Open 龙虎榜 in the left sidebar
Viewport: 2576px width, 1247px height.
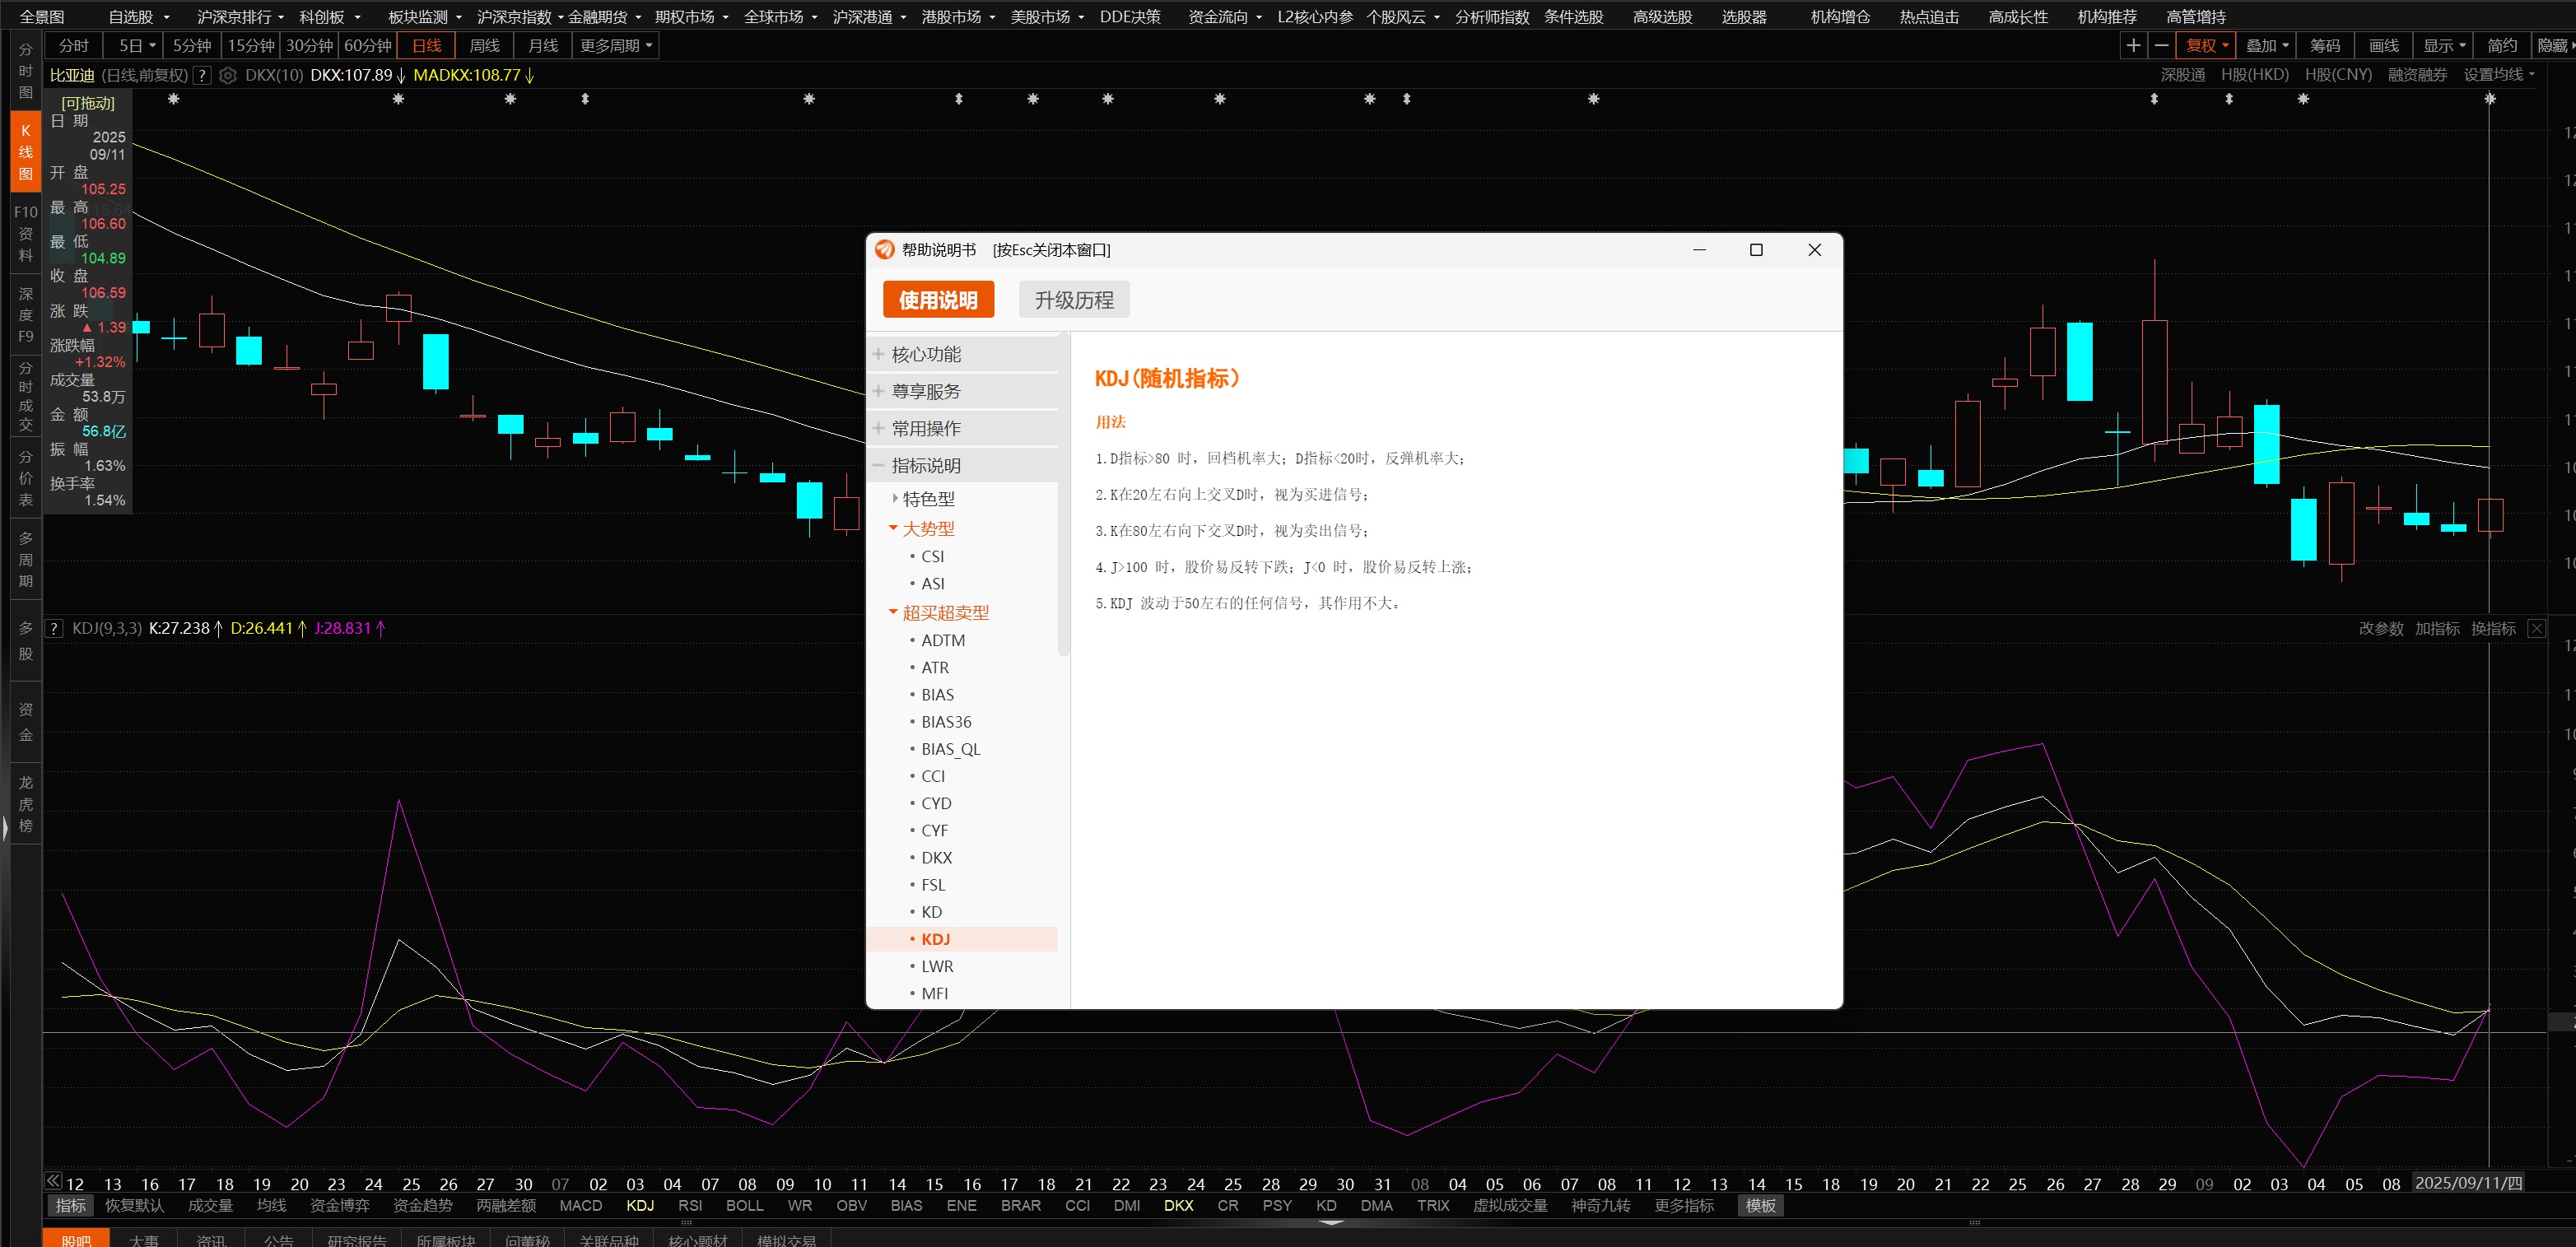tap(26, 804)
